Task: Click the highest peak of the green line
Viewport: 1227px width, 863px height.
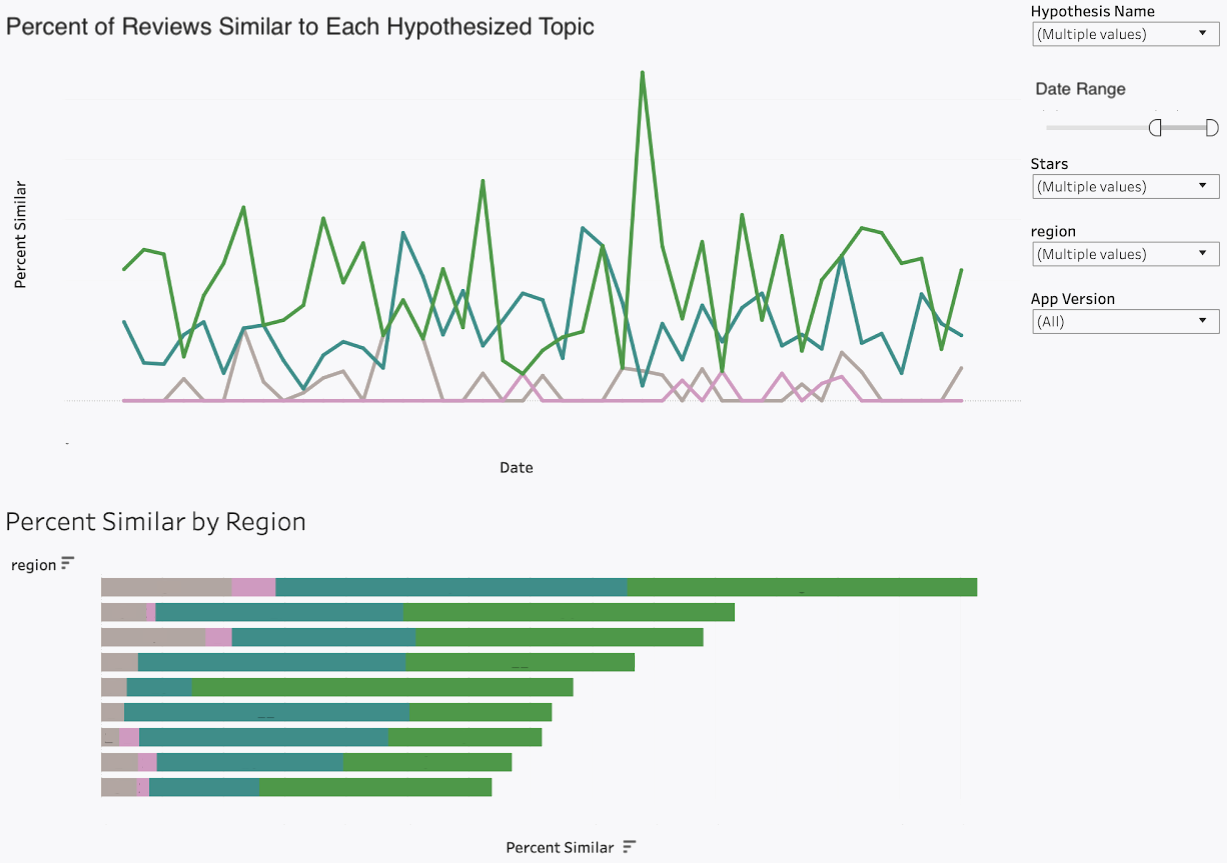Action: point(642,73)
